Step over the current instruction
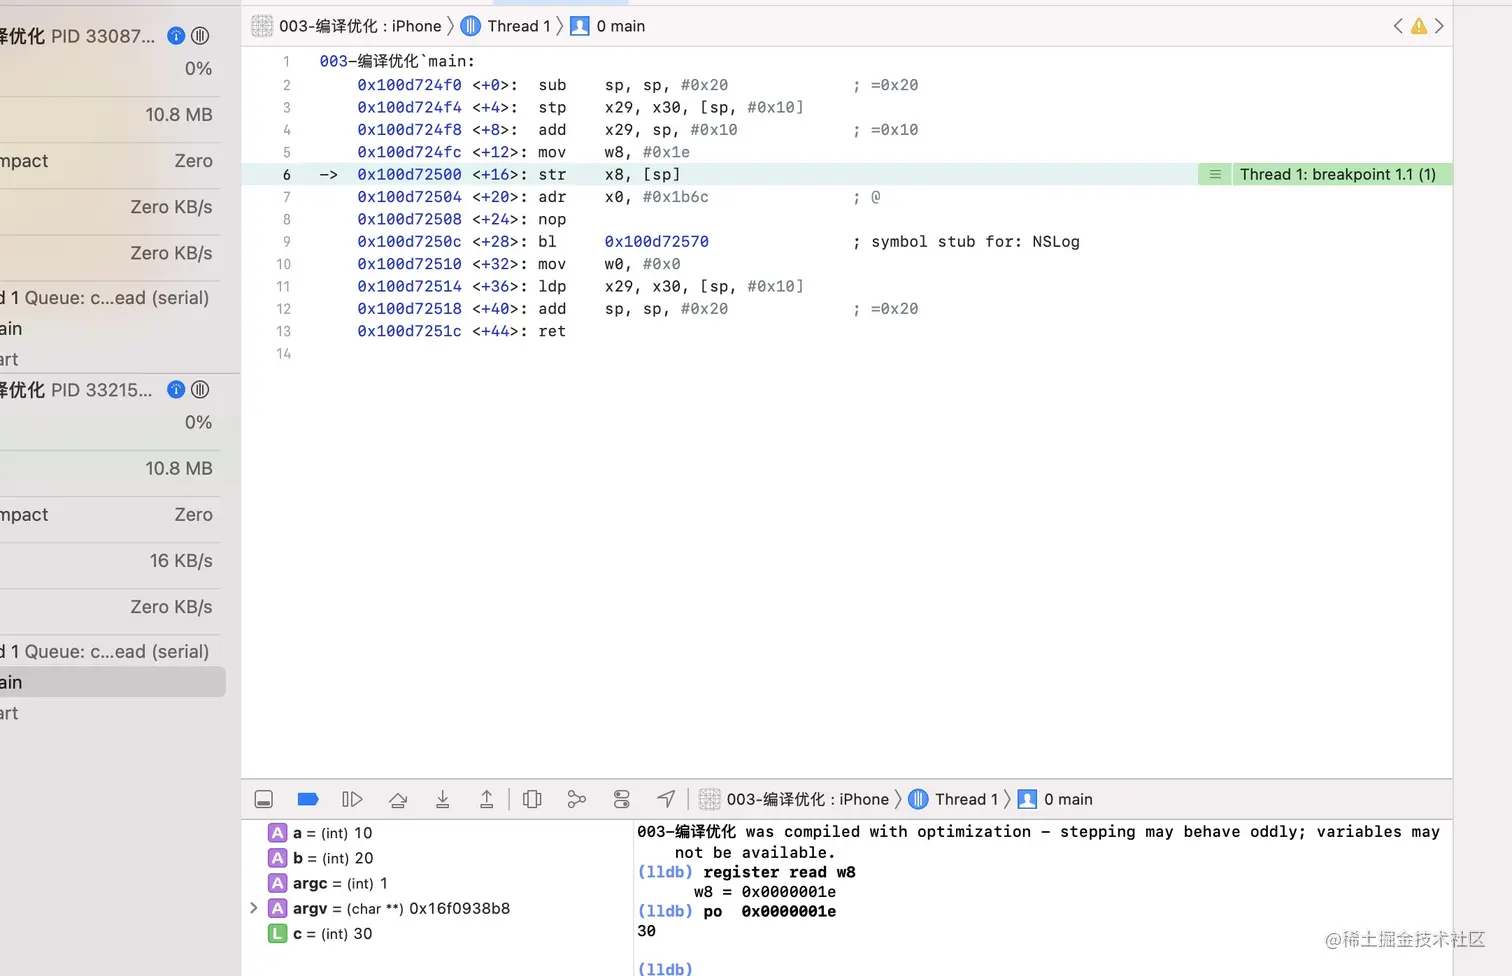The width and height of the screenshot is (1512, 976). [398, 799]
